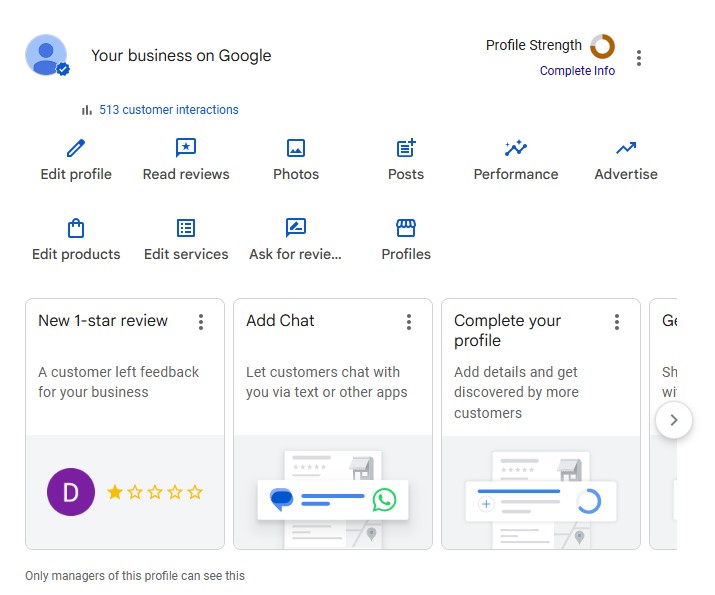
Task: Click the Profile Strength ring indicator
Action: pos(602,47)
